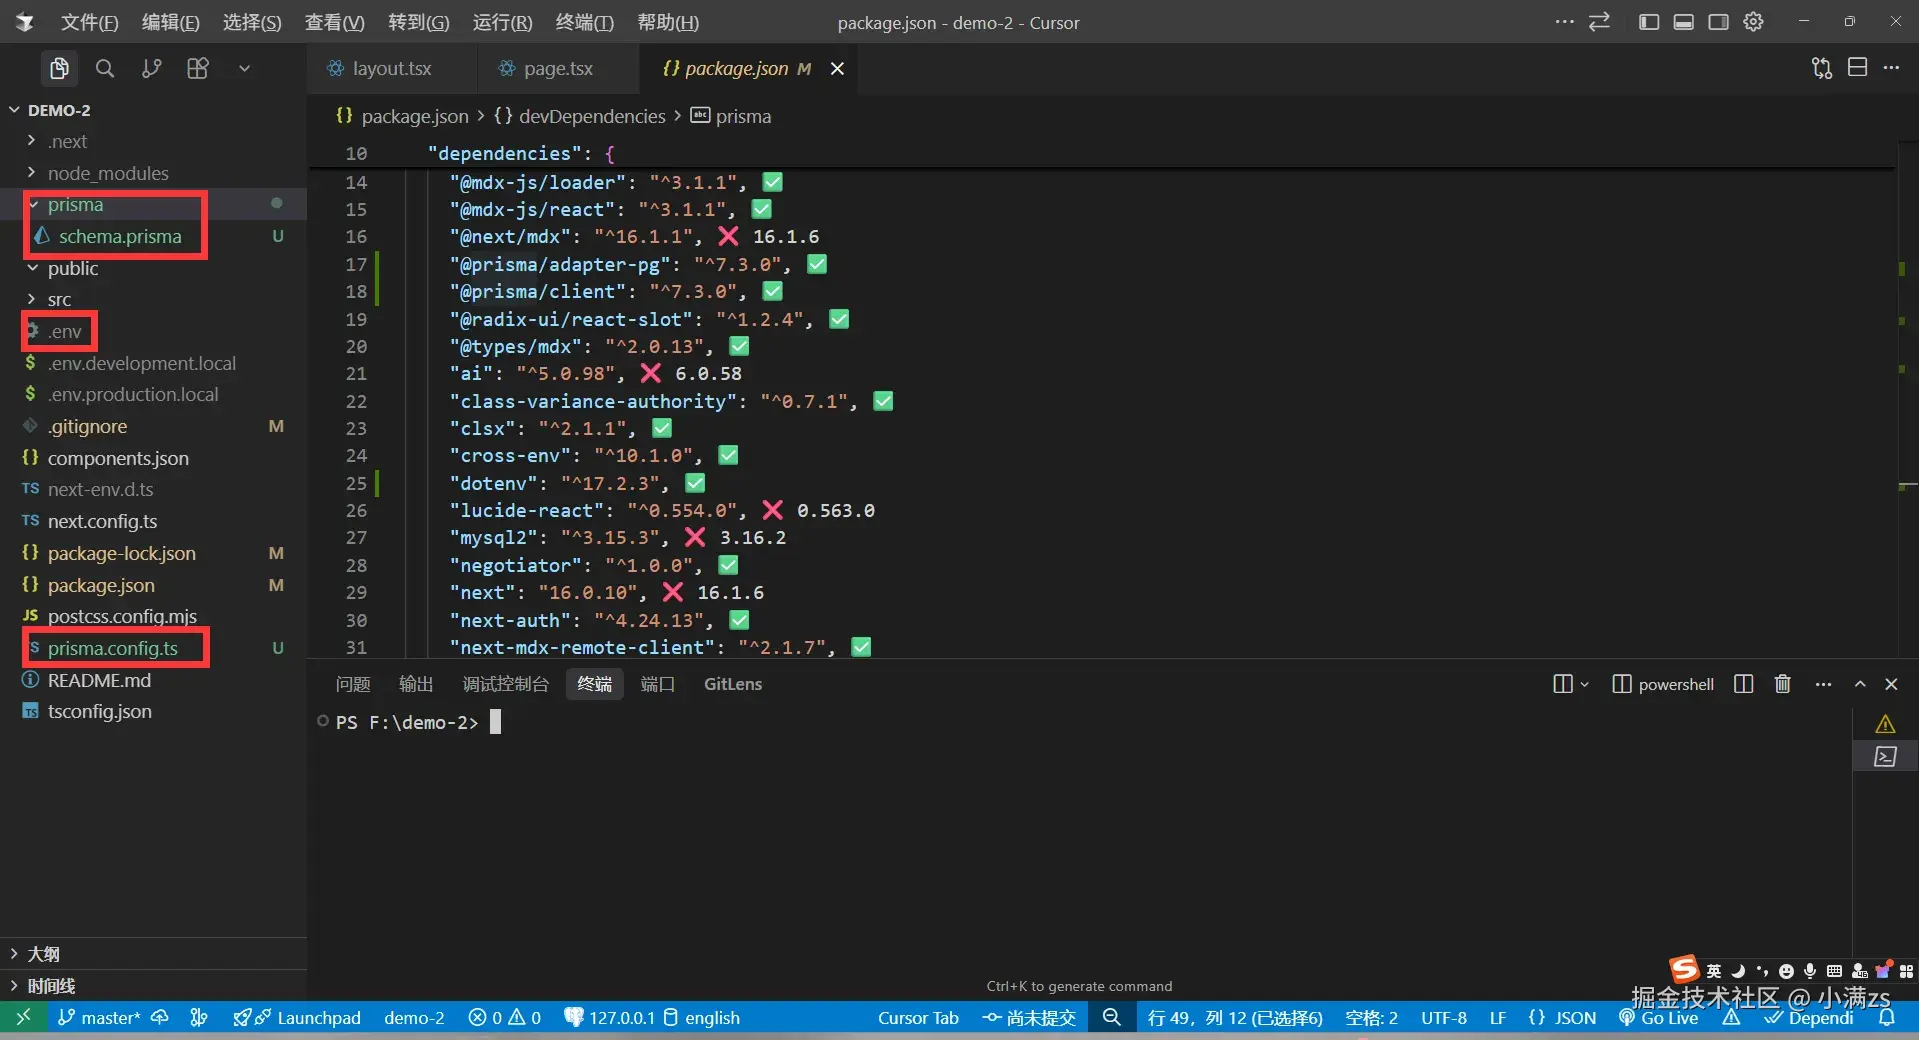This screenshot has width=1919, height=1040.
Task: Open the Search view icon
Action: click(105, 68)
